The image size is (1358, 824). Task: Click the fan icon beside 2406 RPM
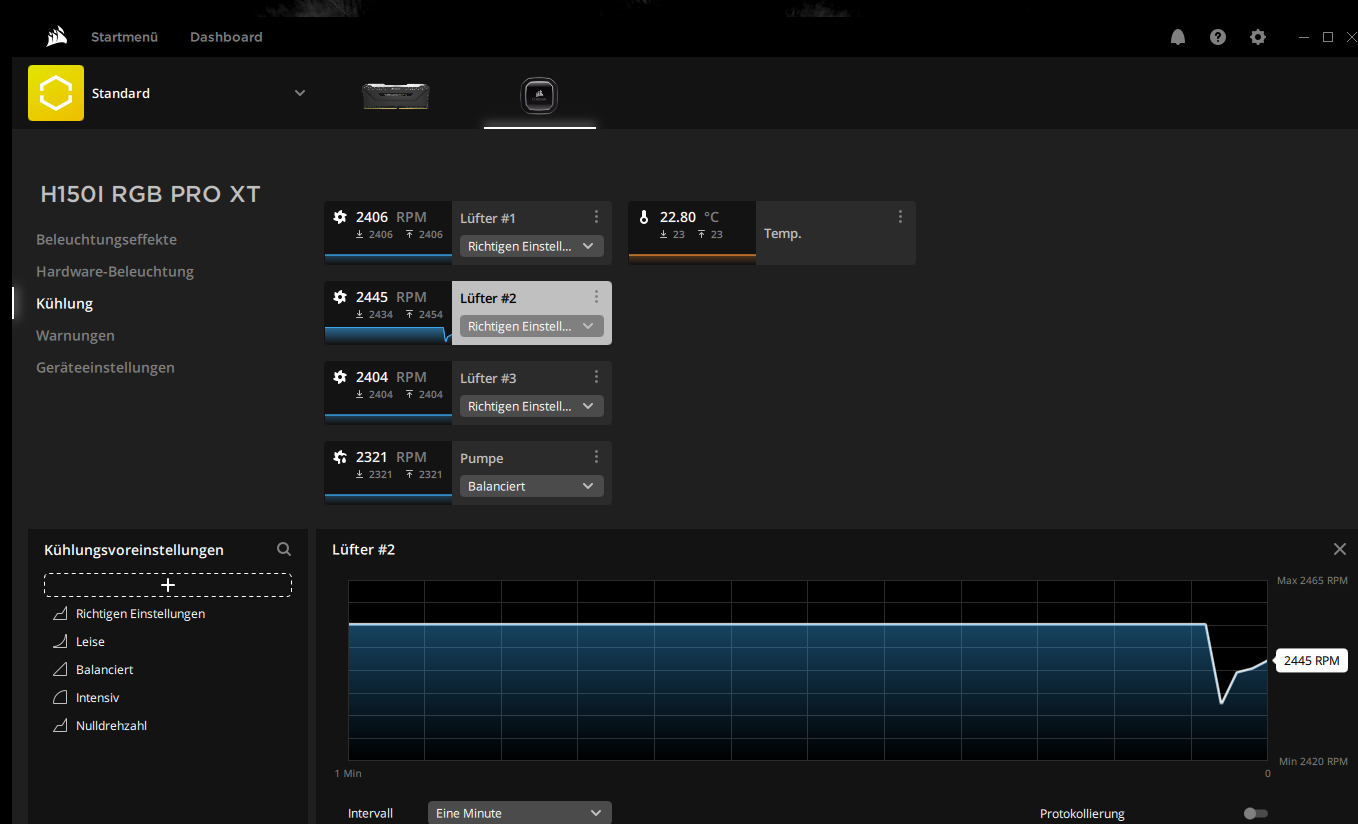click(x=340, y=217)
